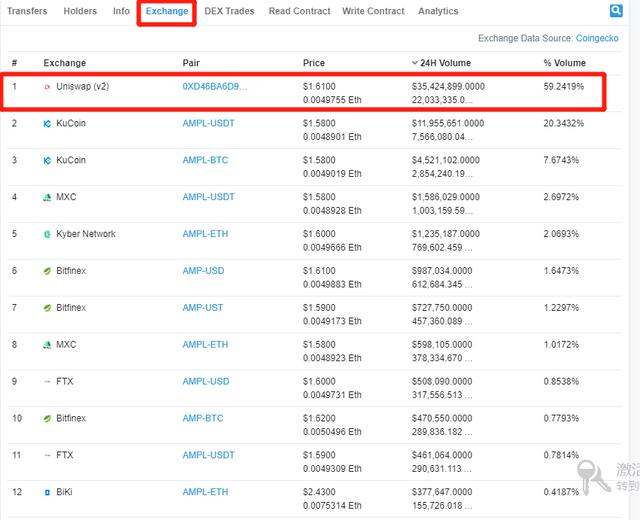Select the 0.0049755 Eth price

(332, 100)
